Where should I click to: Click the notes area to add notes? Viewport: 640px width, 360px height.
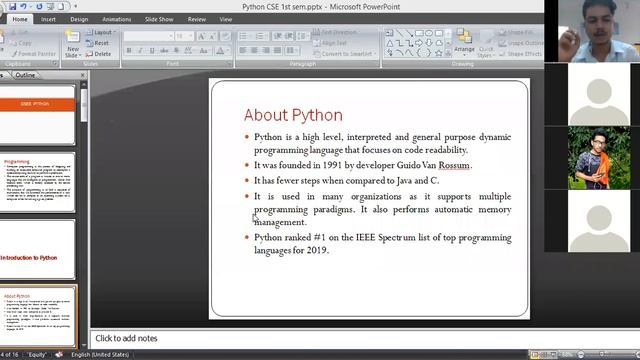(x=365, y=338)
